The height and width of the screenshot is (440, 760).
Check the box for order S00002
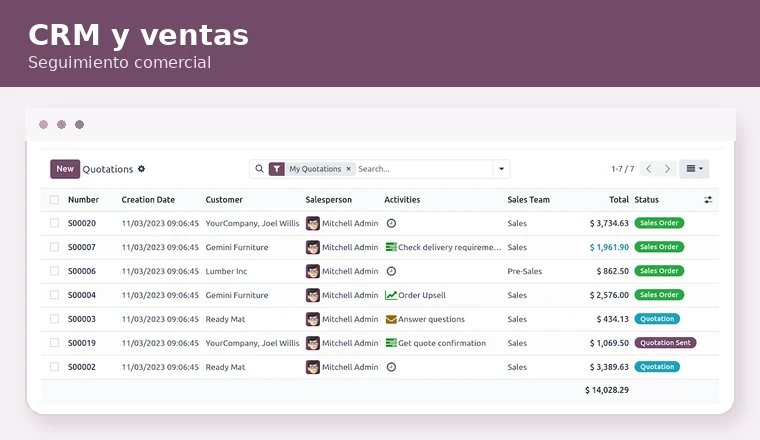point(54,367)
